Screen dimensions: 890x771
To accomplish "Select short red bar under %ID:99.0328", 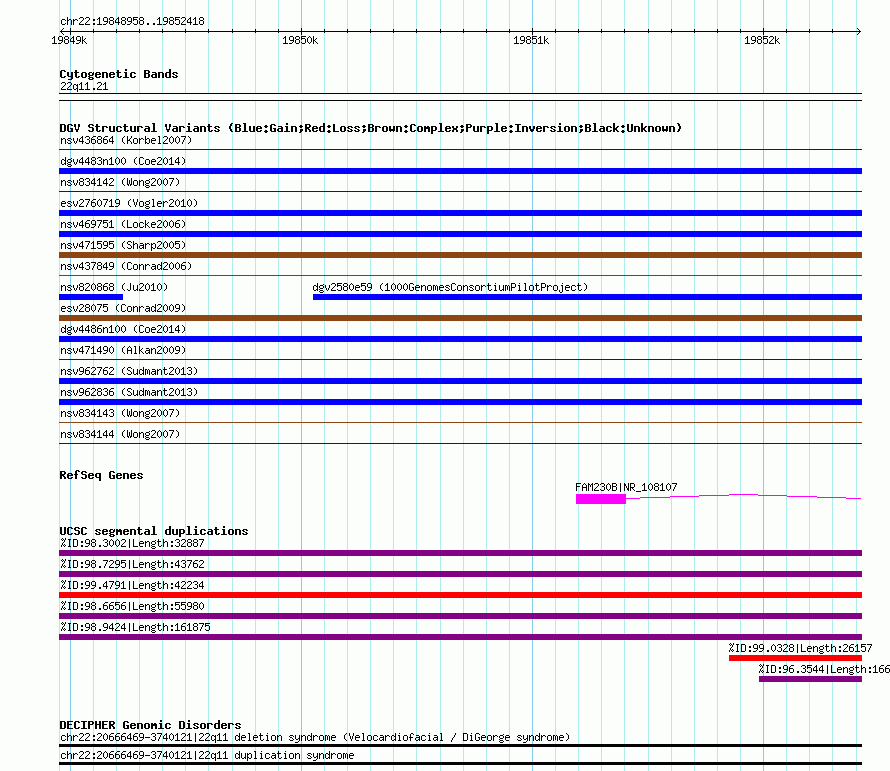I will [x=795, y=658].
